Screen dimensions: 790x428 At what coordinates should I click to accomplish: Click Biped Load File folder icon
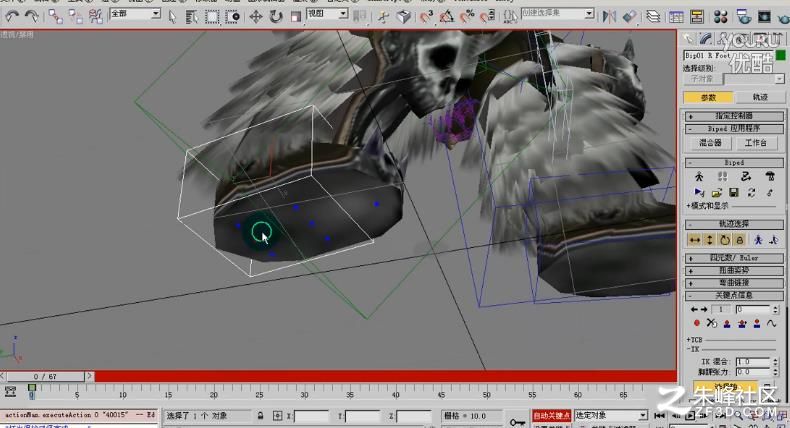point(716,193)
